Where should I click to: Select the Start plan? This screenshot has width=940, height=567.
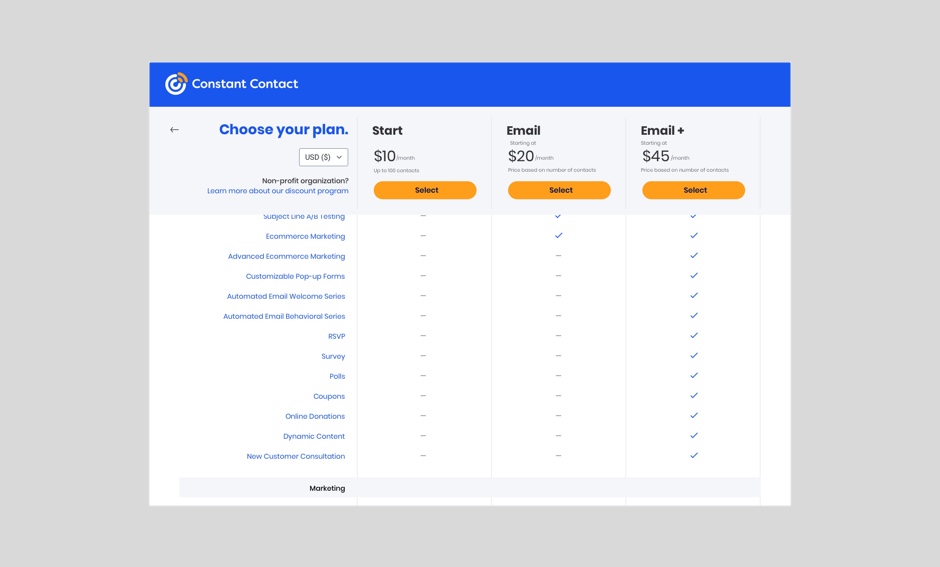pos(425,190)
